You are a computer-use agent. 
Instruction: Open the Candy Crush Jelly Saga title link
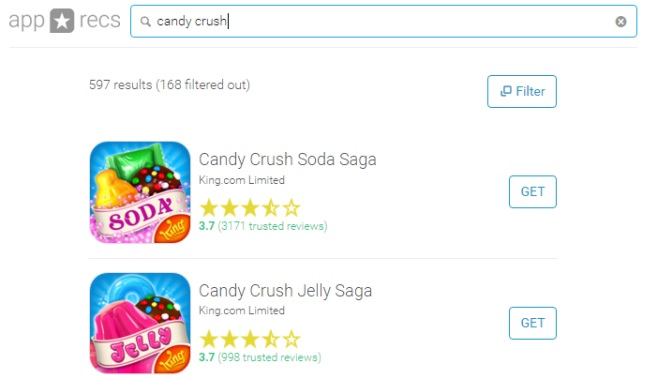[285, 291]
